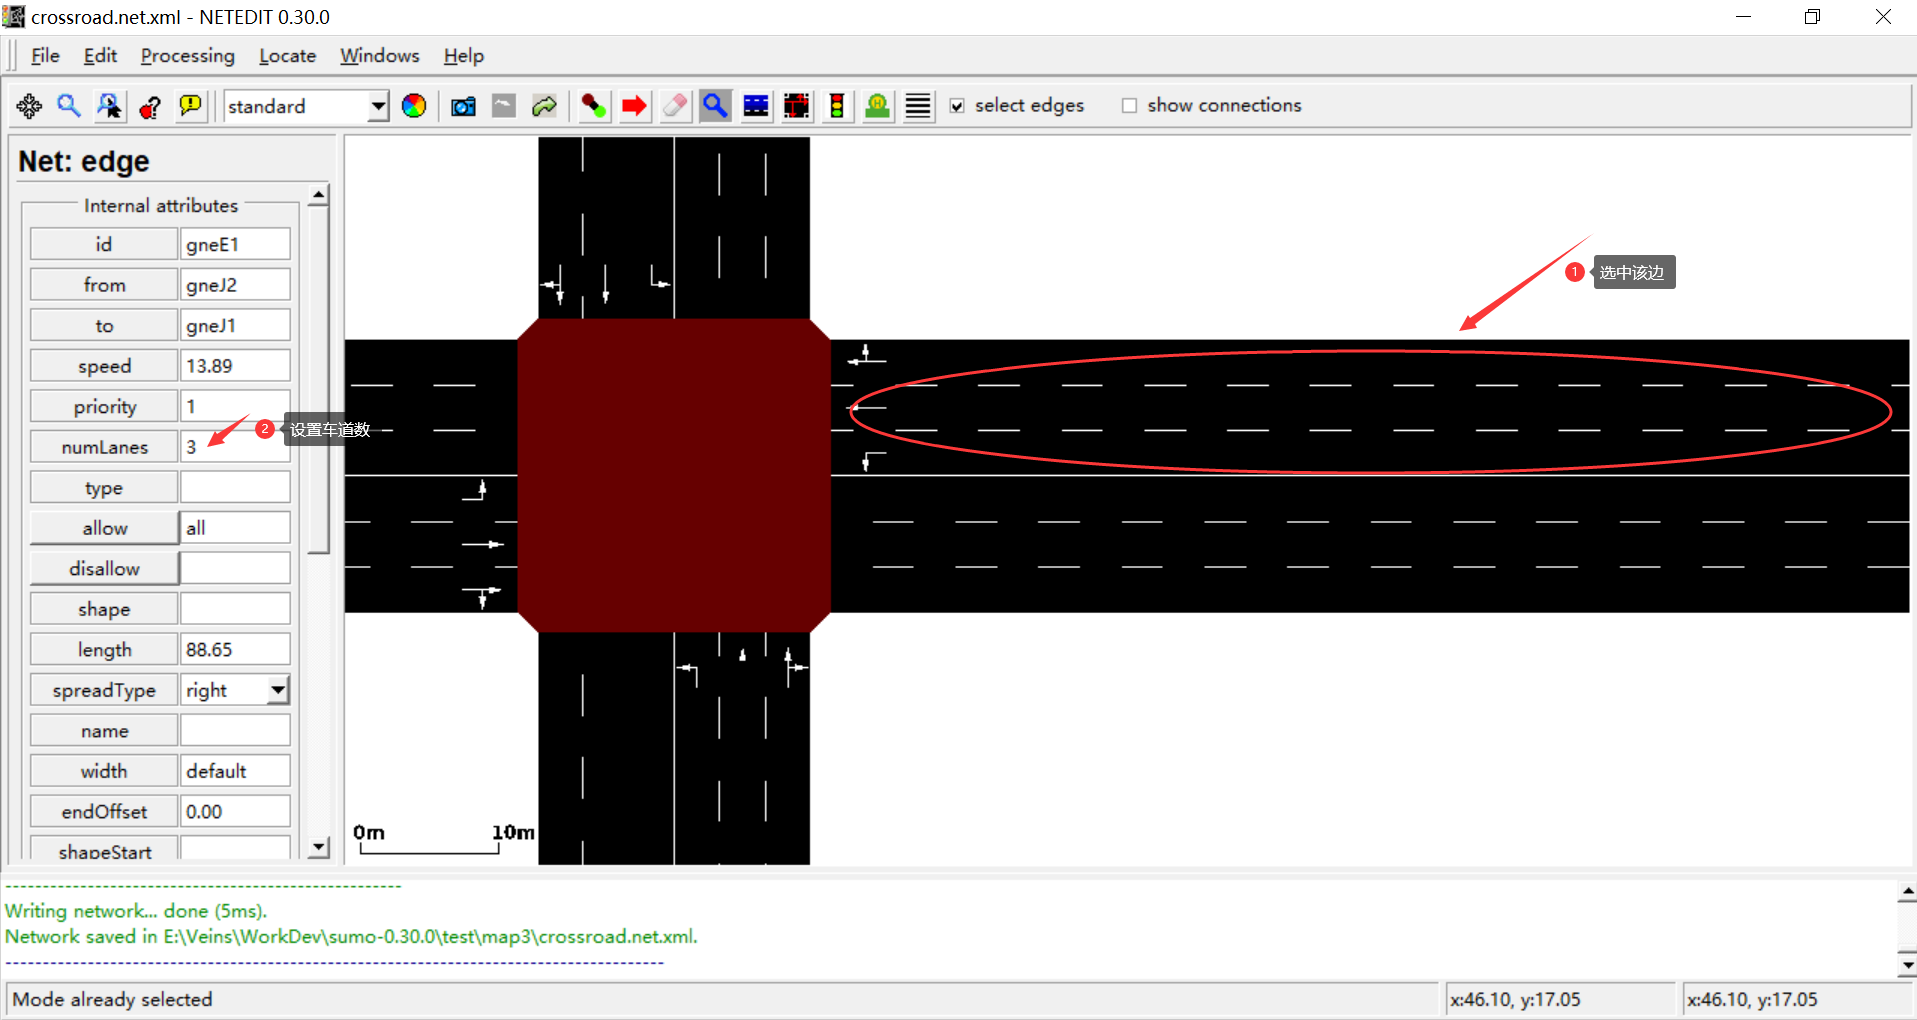Click the allow attribute button
Screen dimensions: 1917x1020
click(x=103, y=527)
